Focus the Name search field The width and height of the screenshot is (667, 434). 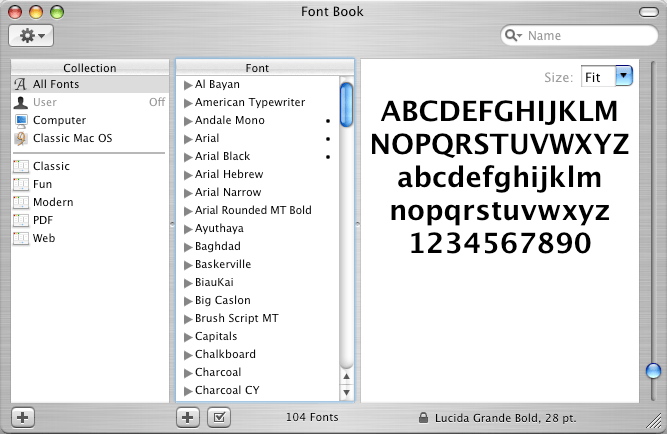click(x=579, y=35)
